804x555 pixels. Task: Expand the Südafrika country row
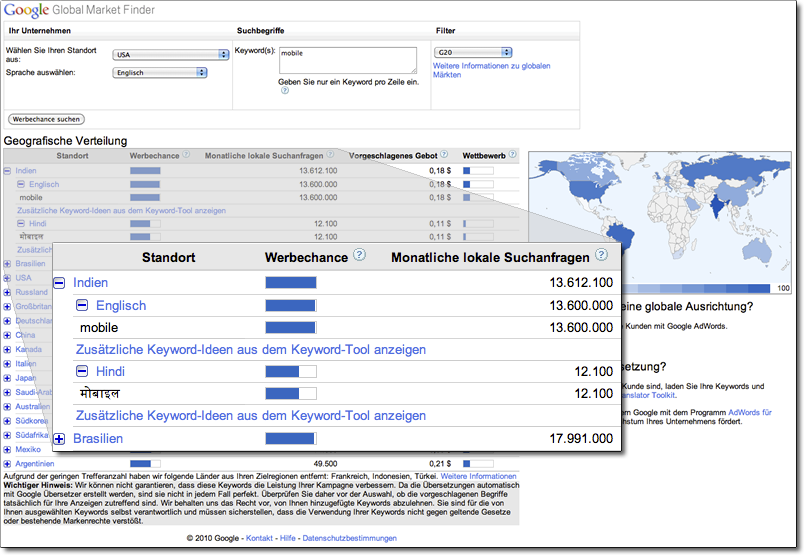click(7, 435)
